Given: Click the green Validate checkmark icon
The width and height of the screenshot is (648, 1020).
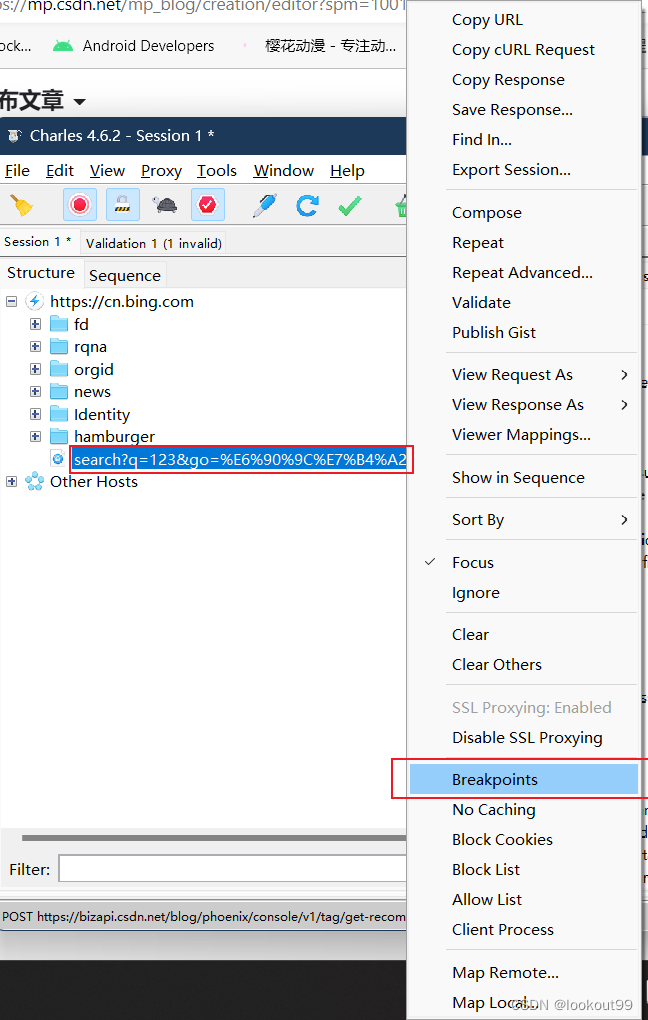Looking at the screenshot, I should click(350, 206).
